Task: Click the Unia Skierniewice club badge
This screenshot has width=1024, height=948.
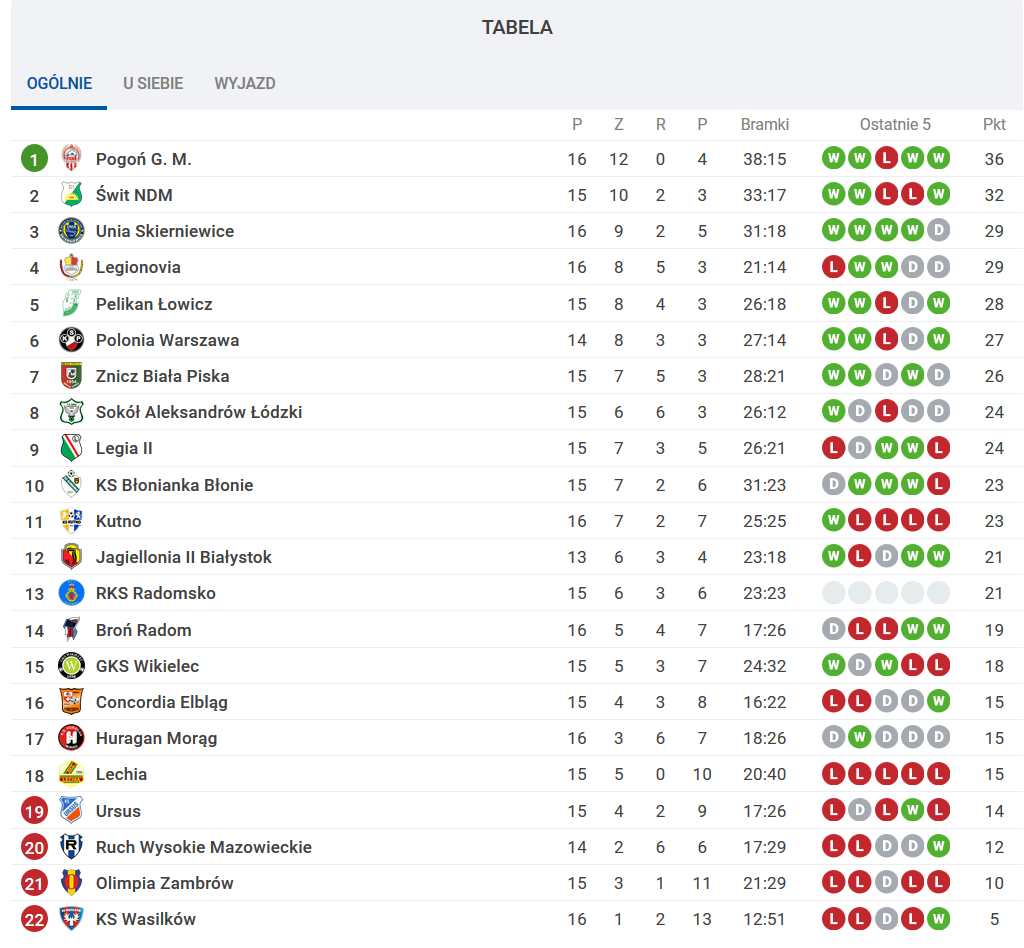Action: click(71, 231)
